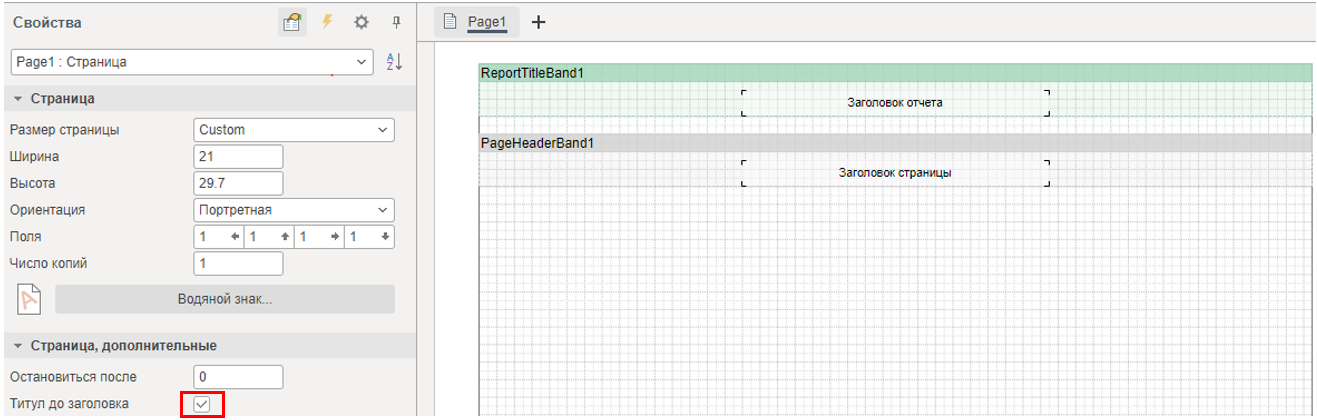The width and height of the screenshot is (1317, 420).
Task: Click the Ширина input field
Action: click(x=238, y=157)
